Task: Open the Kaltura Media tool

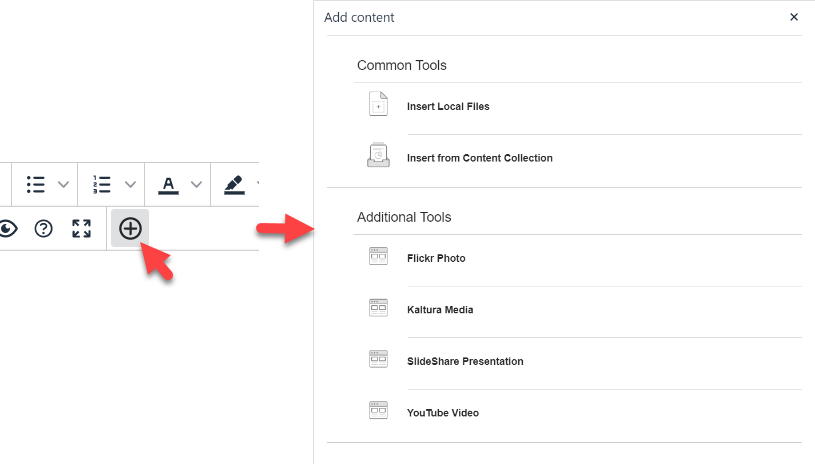Action: pos(440,310)
